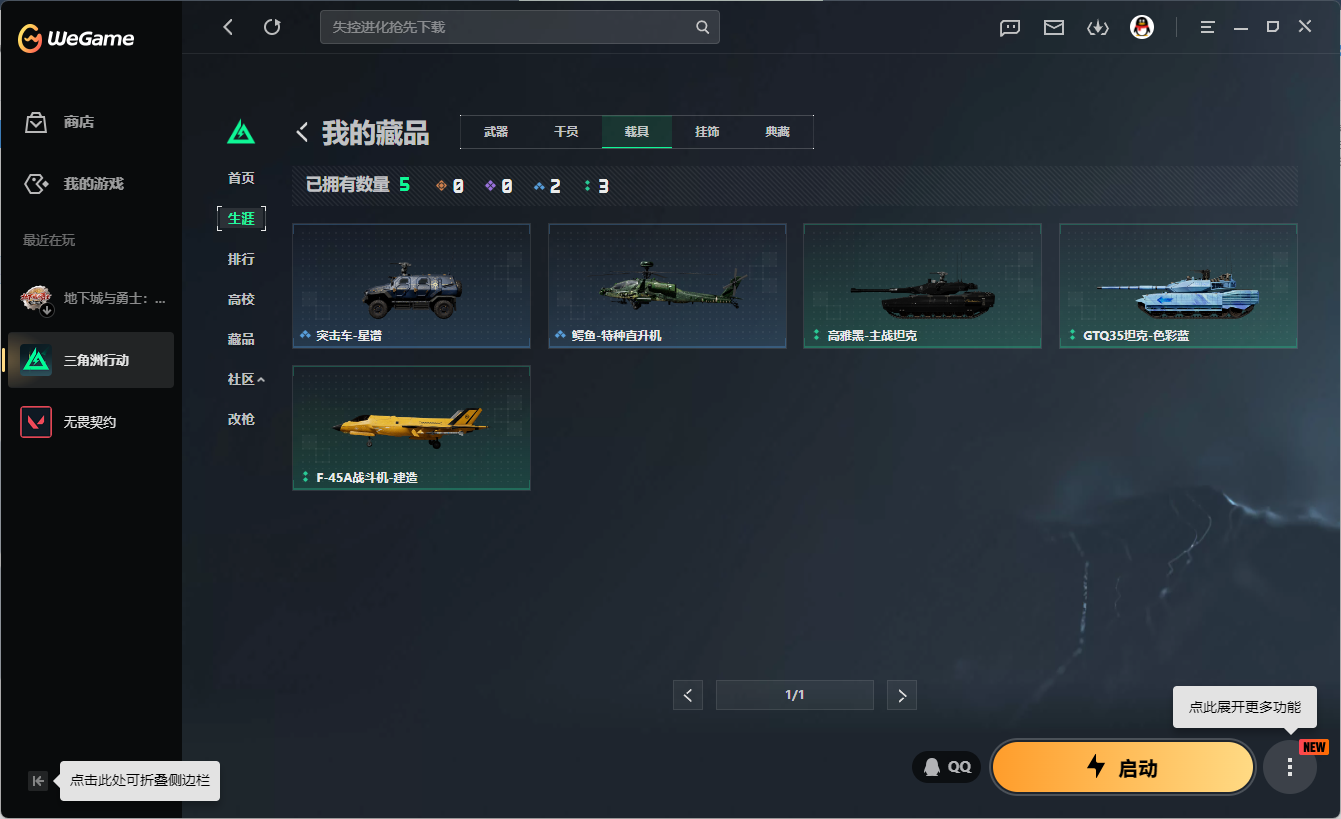
Task: Collapse the 社区 section
Action: pyautogui.click(x=246, y=379)
